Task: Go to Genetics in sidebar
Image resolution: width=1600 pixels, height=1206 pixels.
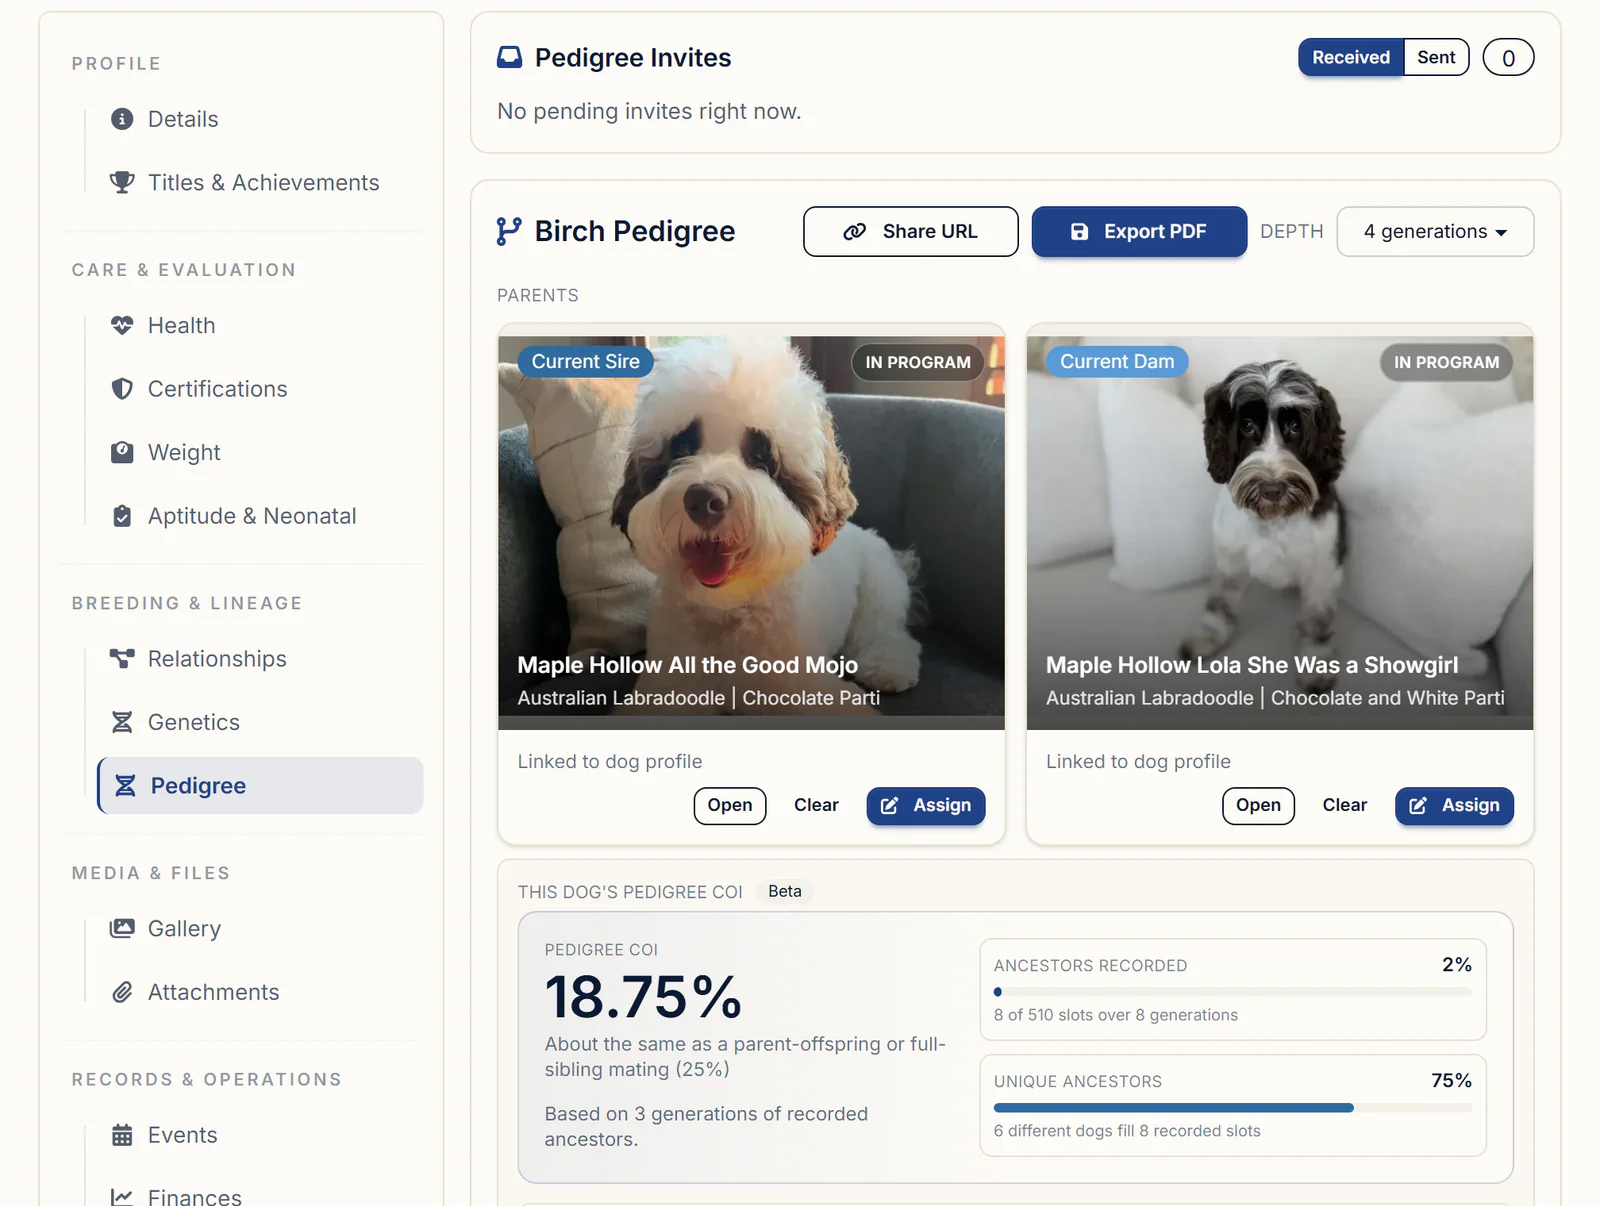Action: coord(194,722)
